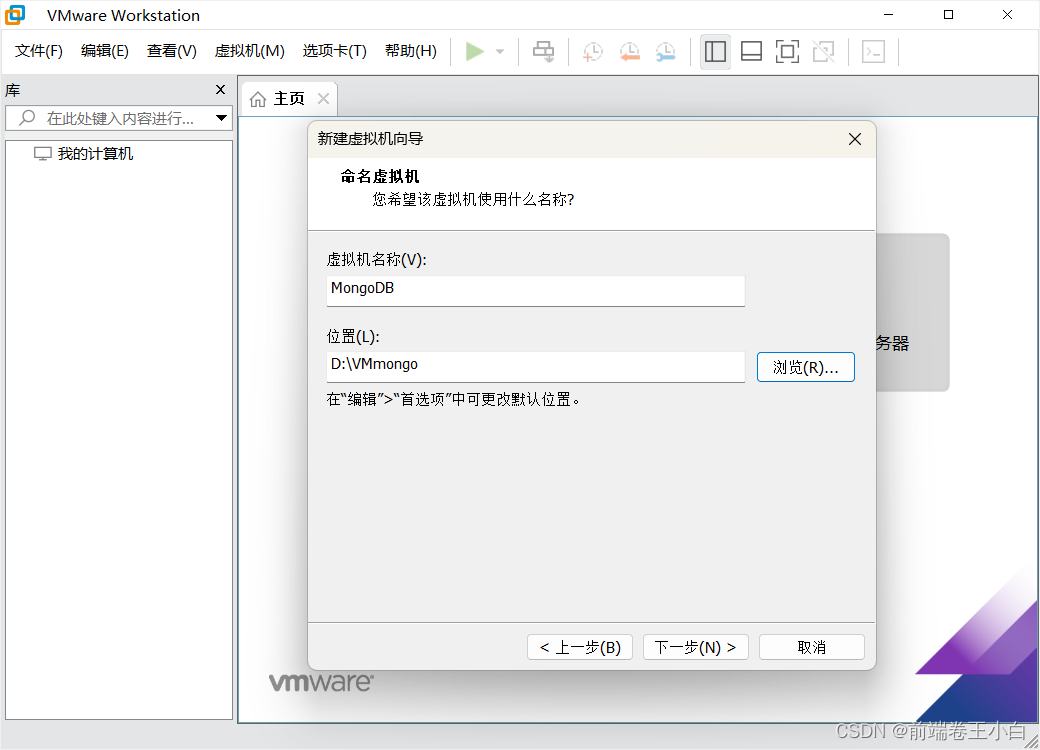Click the 命名虚拟机 wizard heading

(x=379, y=176)
